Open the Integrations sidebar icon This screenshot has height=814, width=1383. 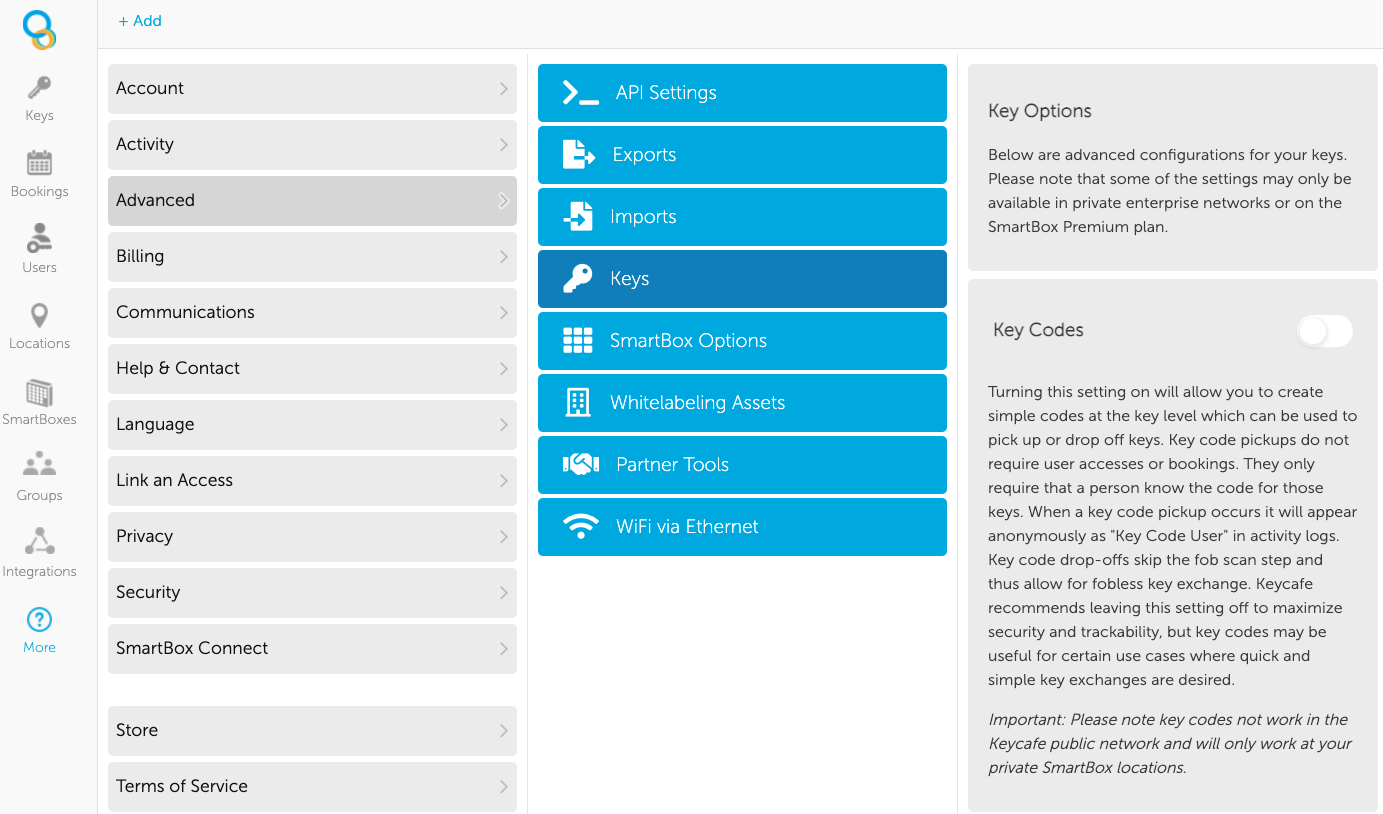pos(39,541)
